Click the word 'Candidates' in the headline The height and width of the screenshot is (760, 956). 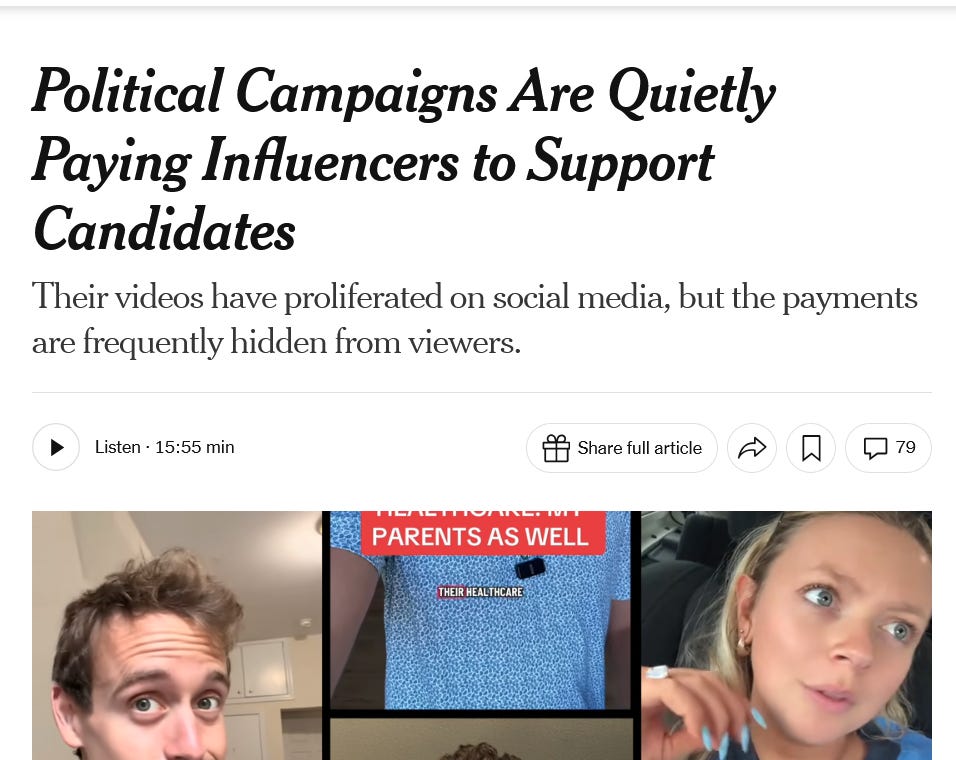(164, 230)
